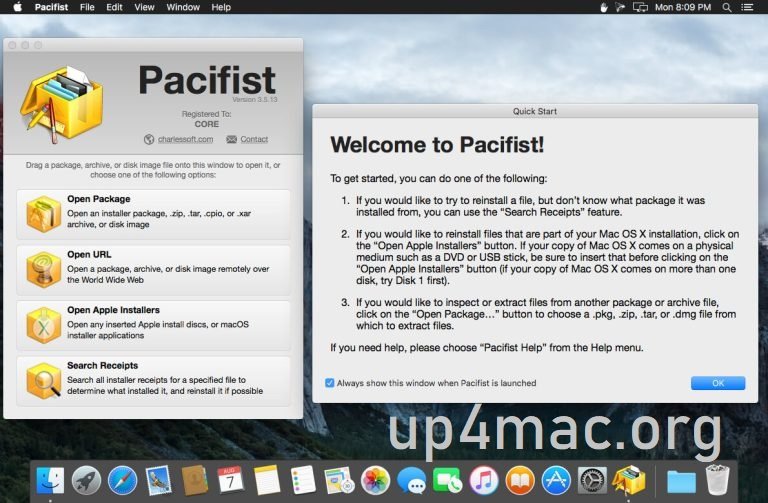Viewport: 768px width, 503px height.
Task: Open the Edit menu
Action: pos(114,7)
